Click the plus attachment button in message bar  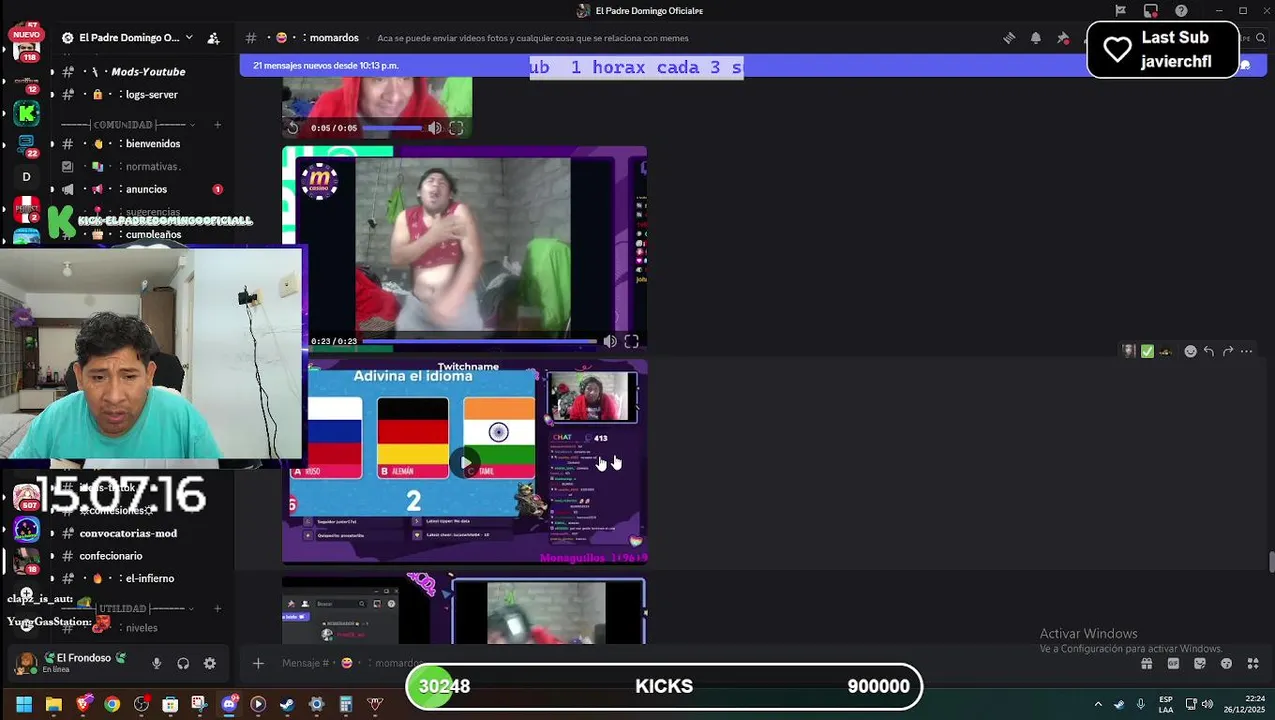coord(258,663)
